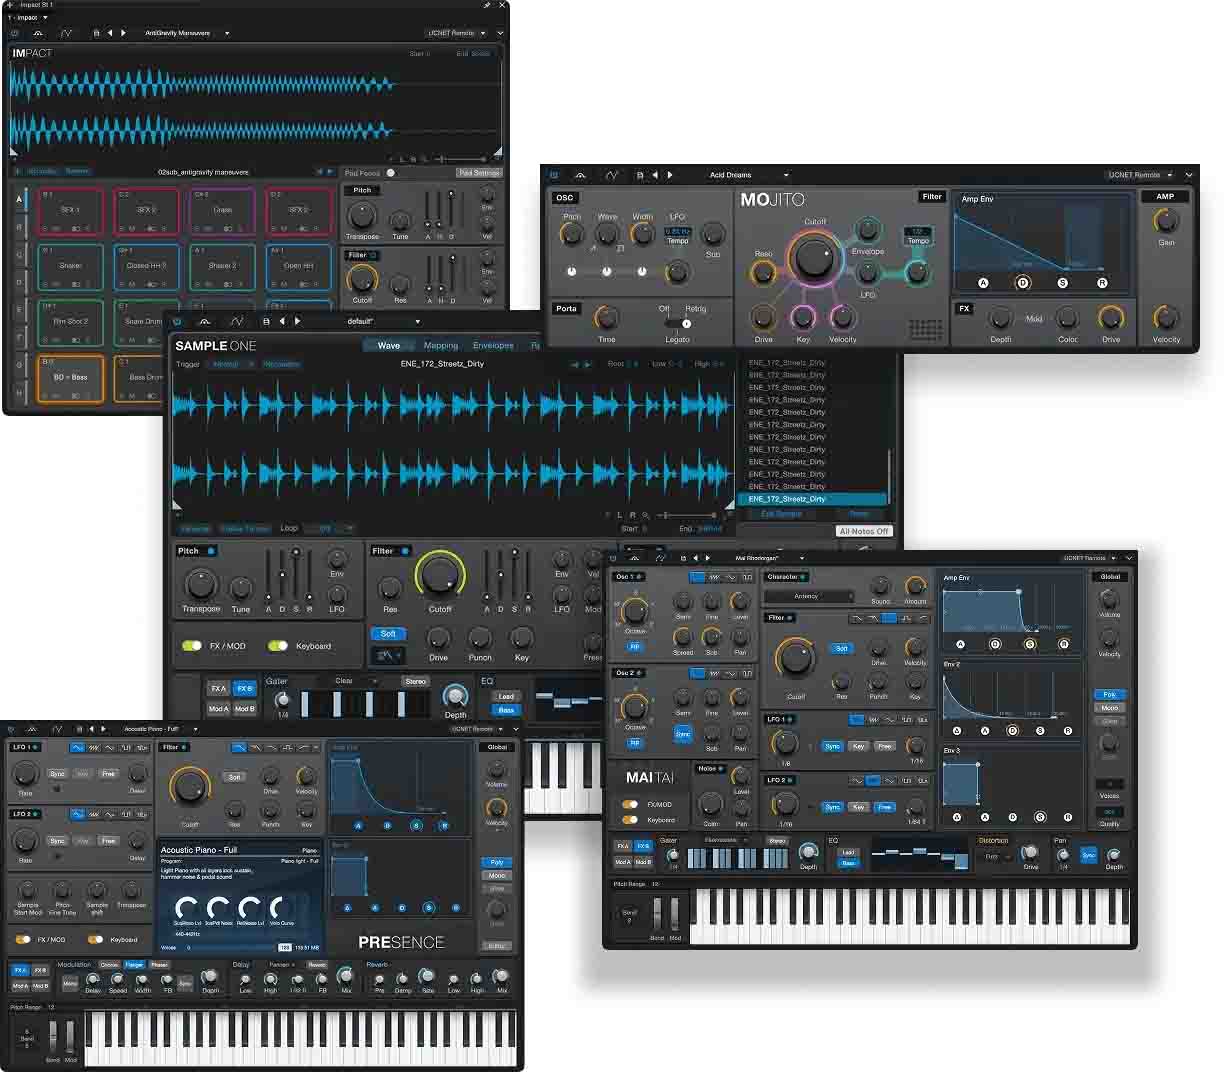Open the default preset dropdown in Sample One
Viewport: 1228px width, 1072px height.
pos(383,321)
